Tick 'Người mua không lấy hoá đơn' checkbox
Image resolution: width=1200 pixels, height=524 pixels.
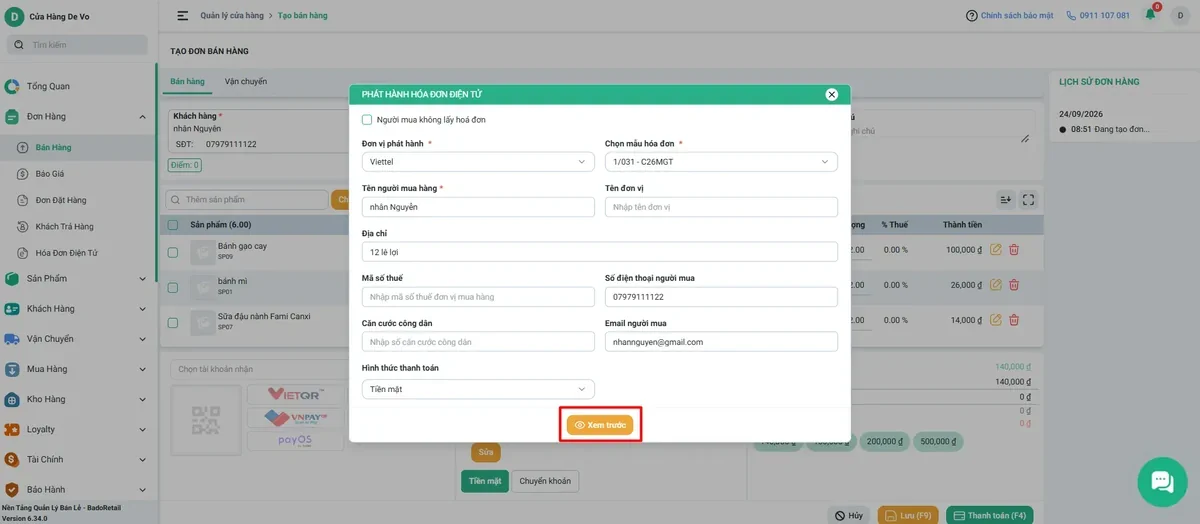point(367,120)
